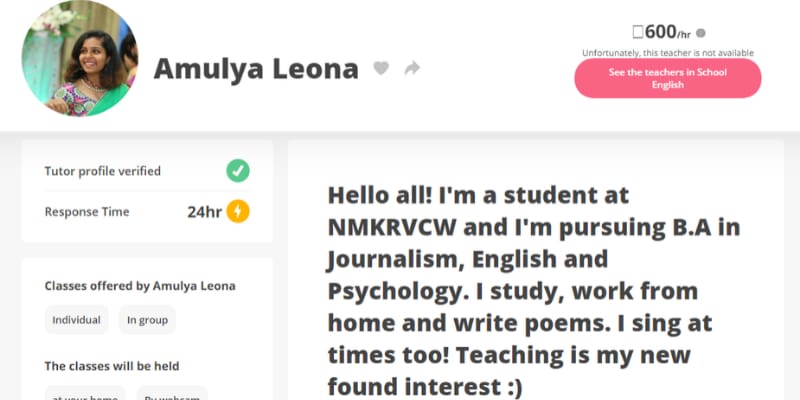Choose the at your home option
Screen dimensions: 800x400
click(x=85, y=394)
